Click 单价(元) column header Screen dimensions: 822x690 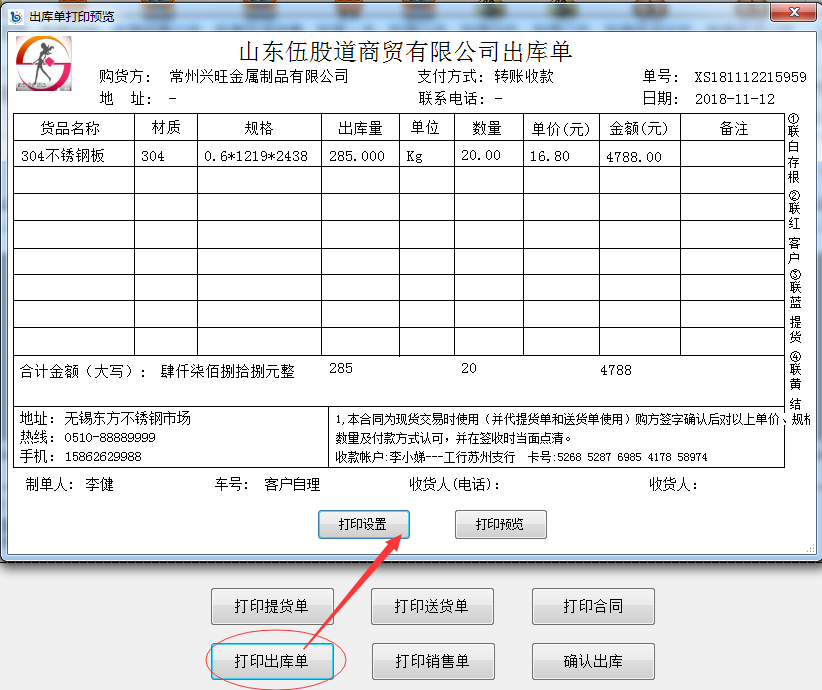pos(561,127)
